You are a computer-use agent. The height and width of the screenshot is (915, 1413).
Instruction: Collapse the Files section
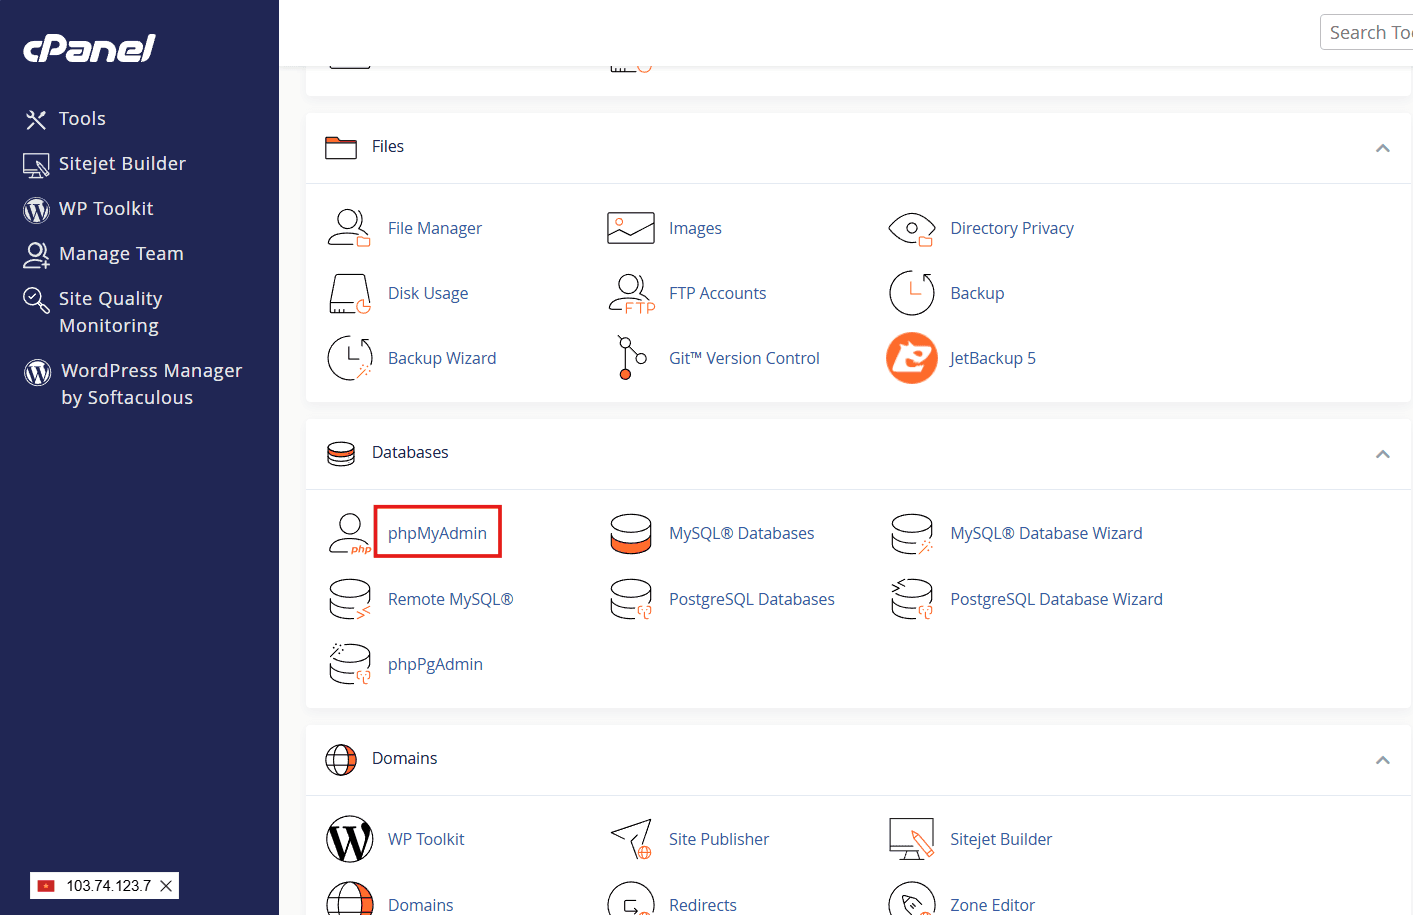1383,147
